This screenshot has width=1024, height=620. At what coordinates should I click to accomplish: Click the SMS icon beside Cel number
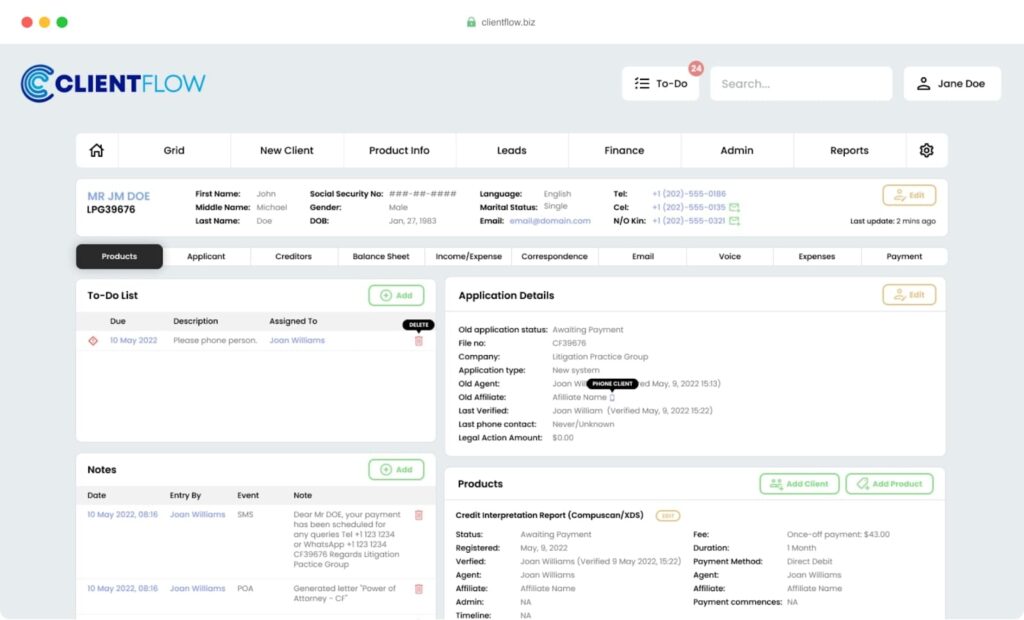734,207
